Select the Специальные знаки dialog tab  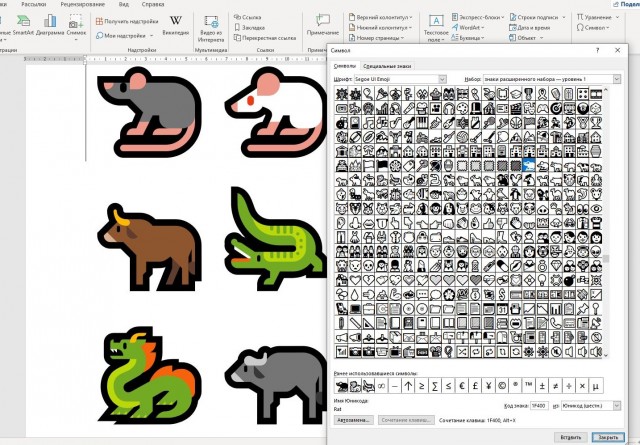click(387, 66)
